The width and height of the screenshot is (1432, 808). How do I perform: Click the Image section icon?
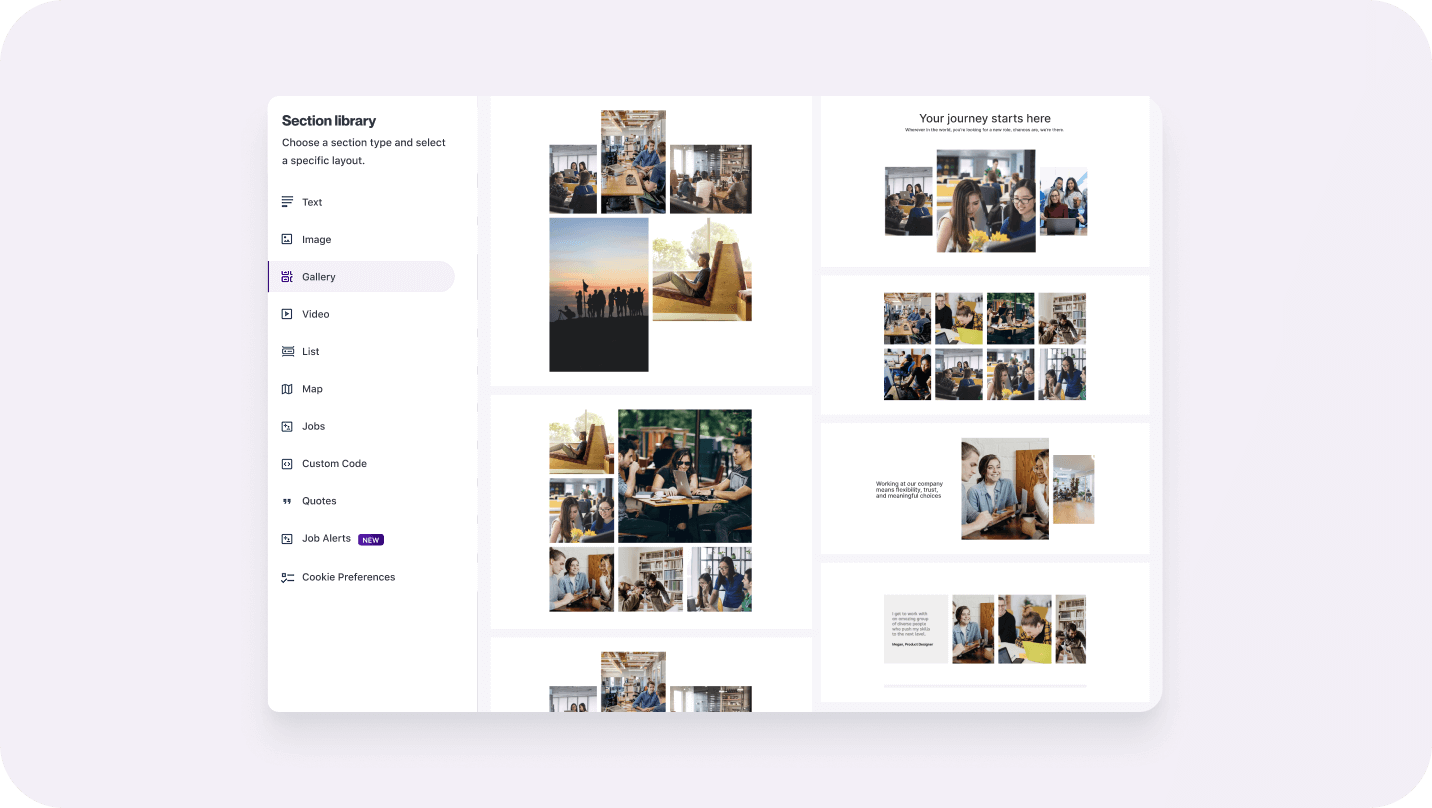coord(287,239)
